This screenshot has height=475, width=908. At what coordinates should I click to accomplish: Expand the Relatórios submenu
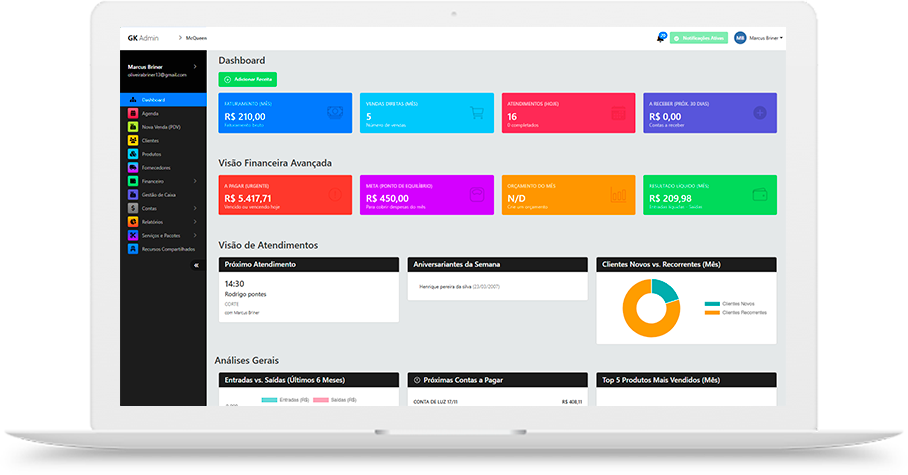click(x=160, y=222)
